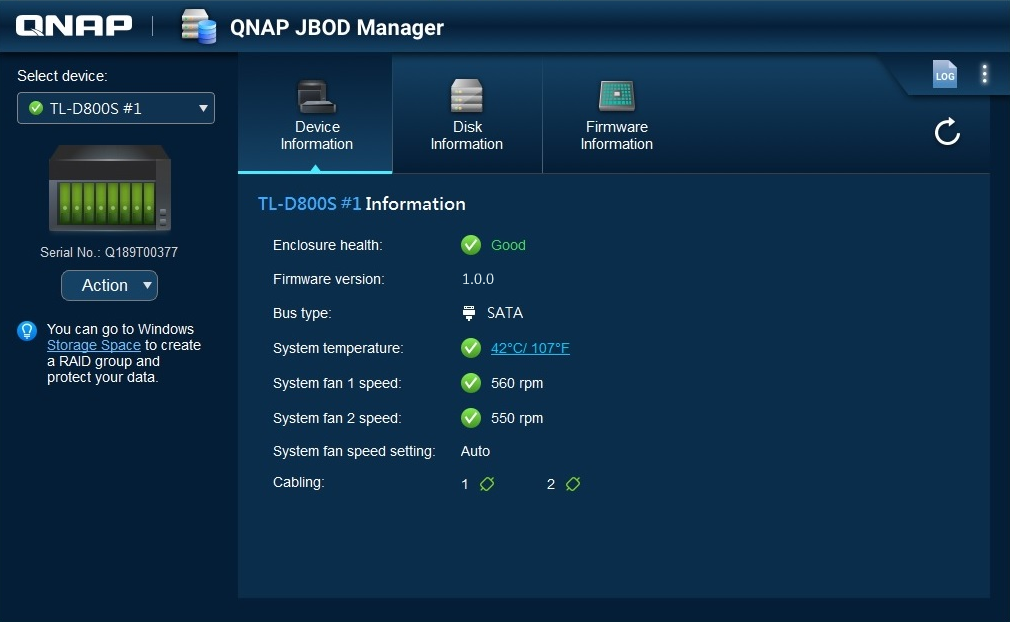
Task: Click system fan 2 status check icon
Action: click(x=471, y=418)
